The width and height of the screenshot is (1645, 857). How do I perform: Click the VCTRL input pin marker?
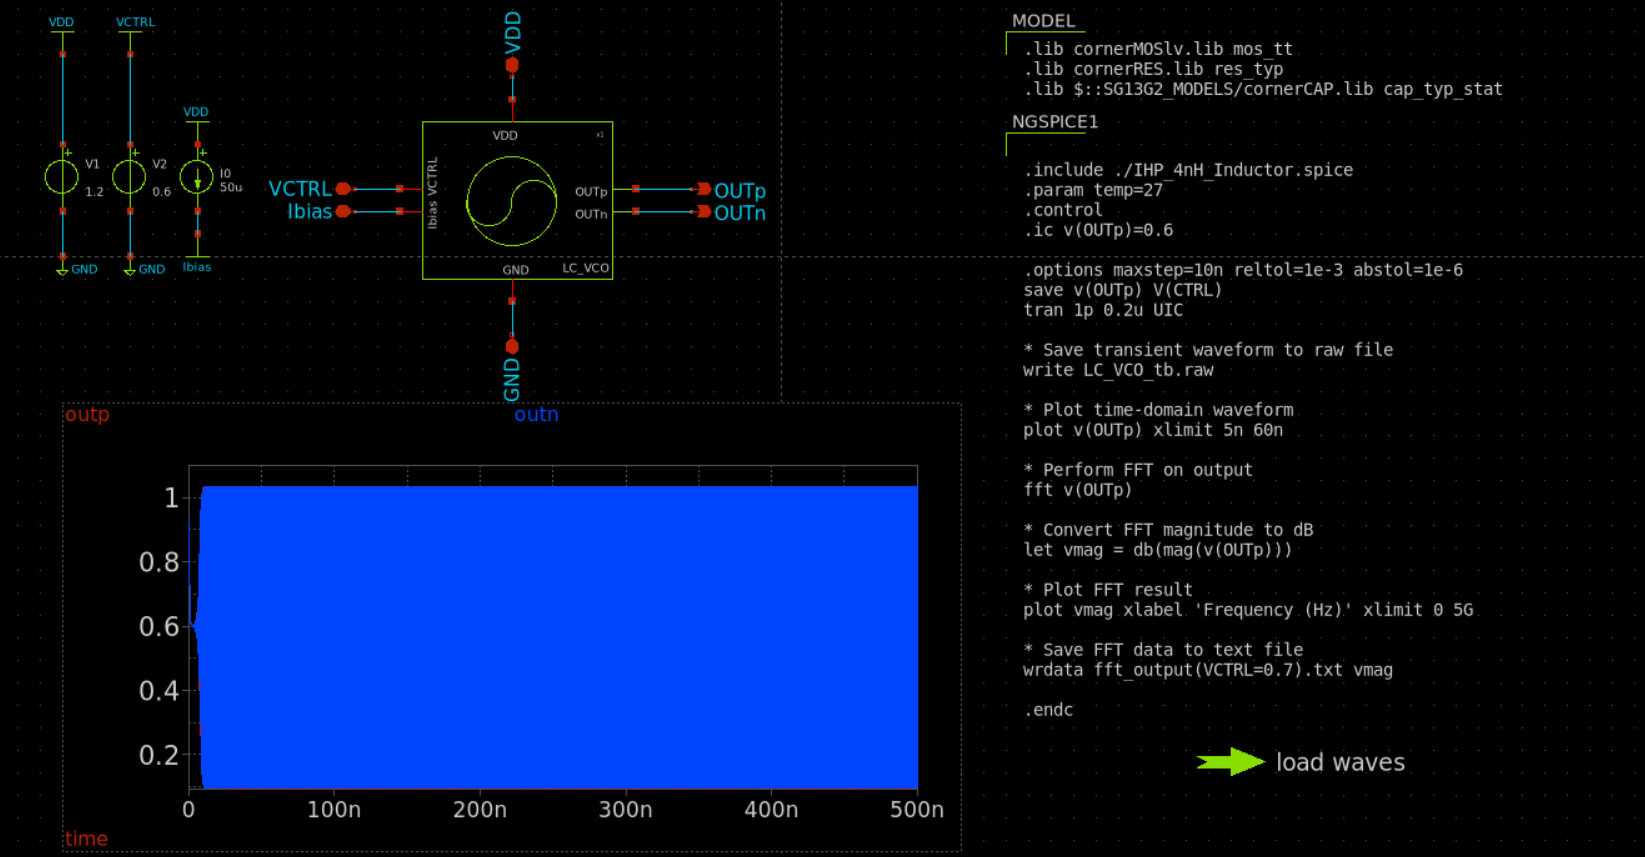pos(344,188)
